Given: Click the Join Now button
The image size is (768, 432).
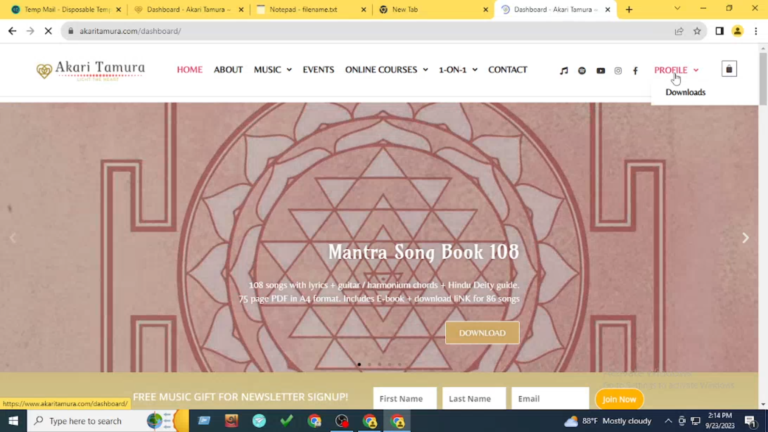Looking at the screenshot, I should click(619, 399).
